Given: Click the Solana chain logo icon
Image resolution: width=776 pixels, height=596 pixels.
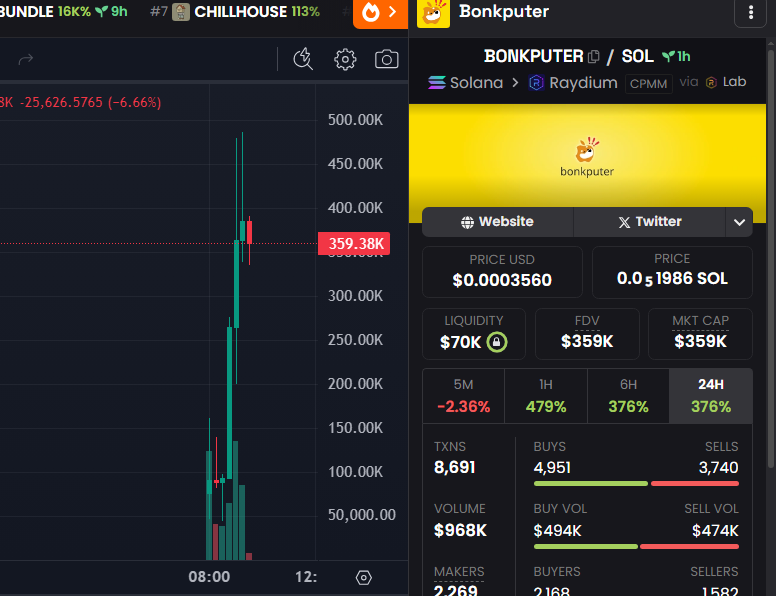Looking at the screenshot, I should point(436,82).
